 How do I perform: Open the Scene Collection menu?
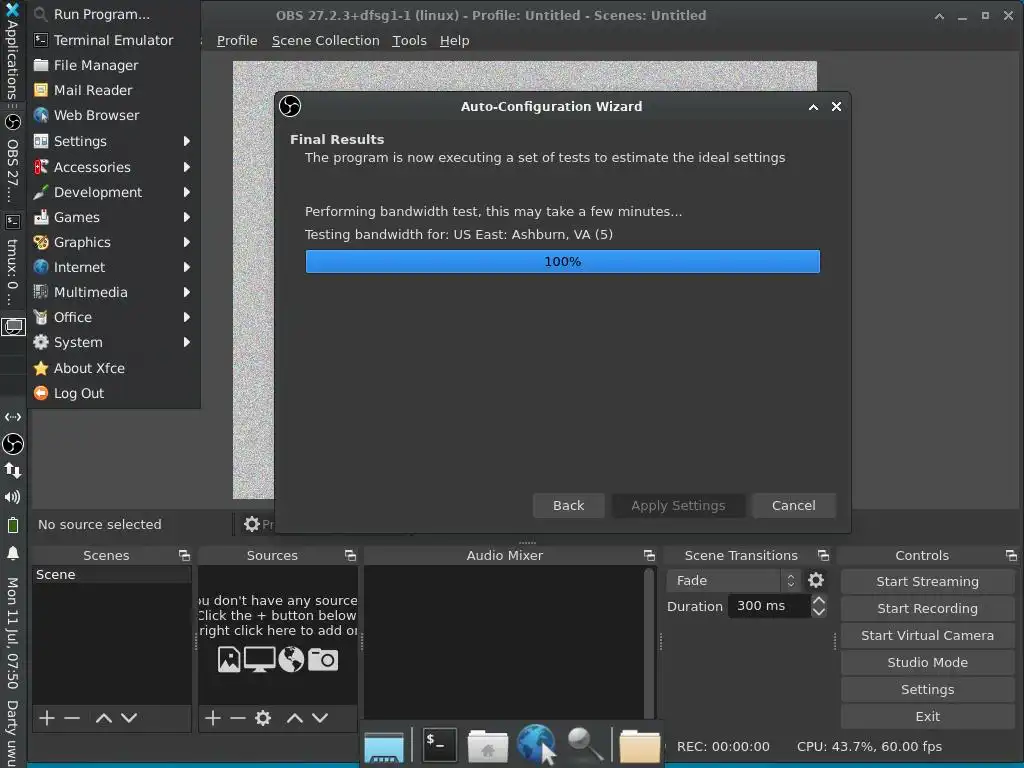pyautogui.click(x=325, y=40)
